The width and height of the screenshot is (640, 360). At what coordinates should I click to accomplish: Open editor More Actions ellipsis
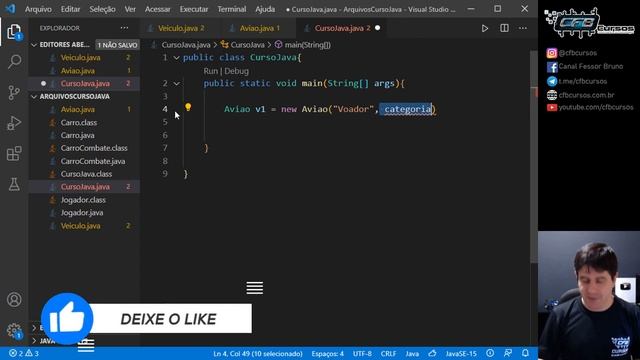pyautogui.click(x=523, y=28)
